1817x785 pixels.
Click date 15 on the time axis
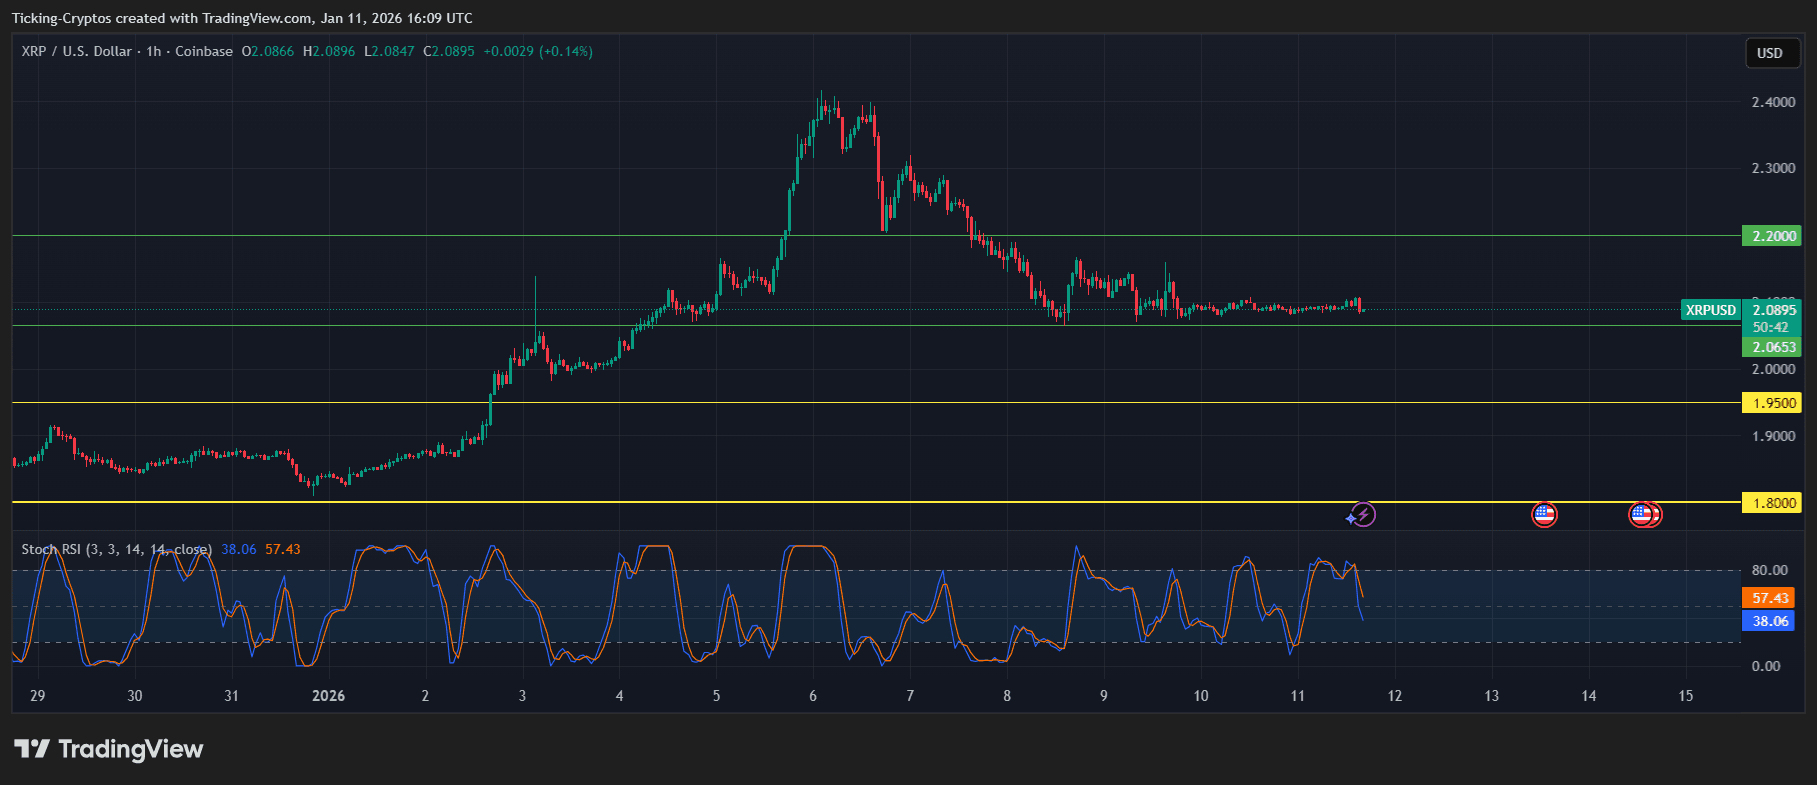pos(1685,696)
